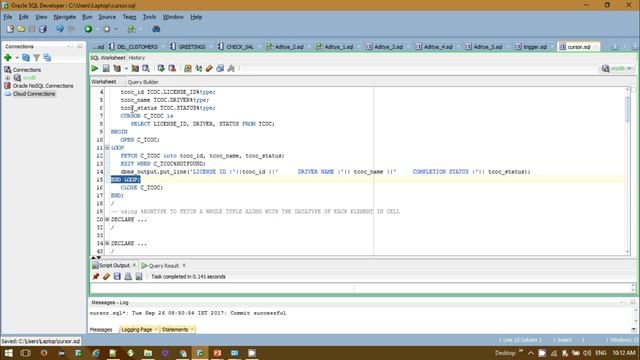640x360 pixels.
Task: Click the Windows Start button
Action: tap(9, 353)
